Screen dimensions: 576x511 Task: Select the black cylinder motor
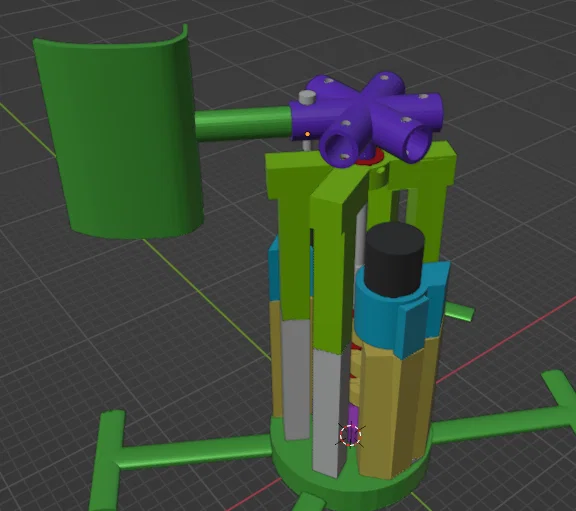(395, 259)
